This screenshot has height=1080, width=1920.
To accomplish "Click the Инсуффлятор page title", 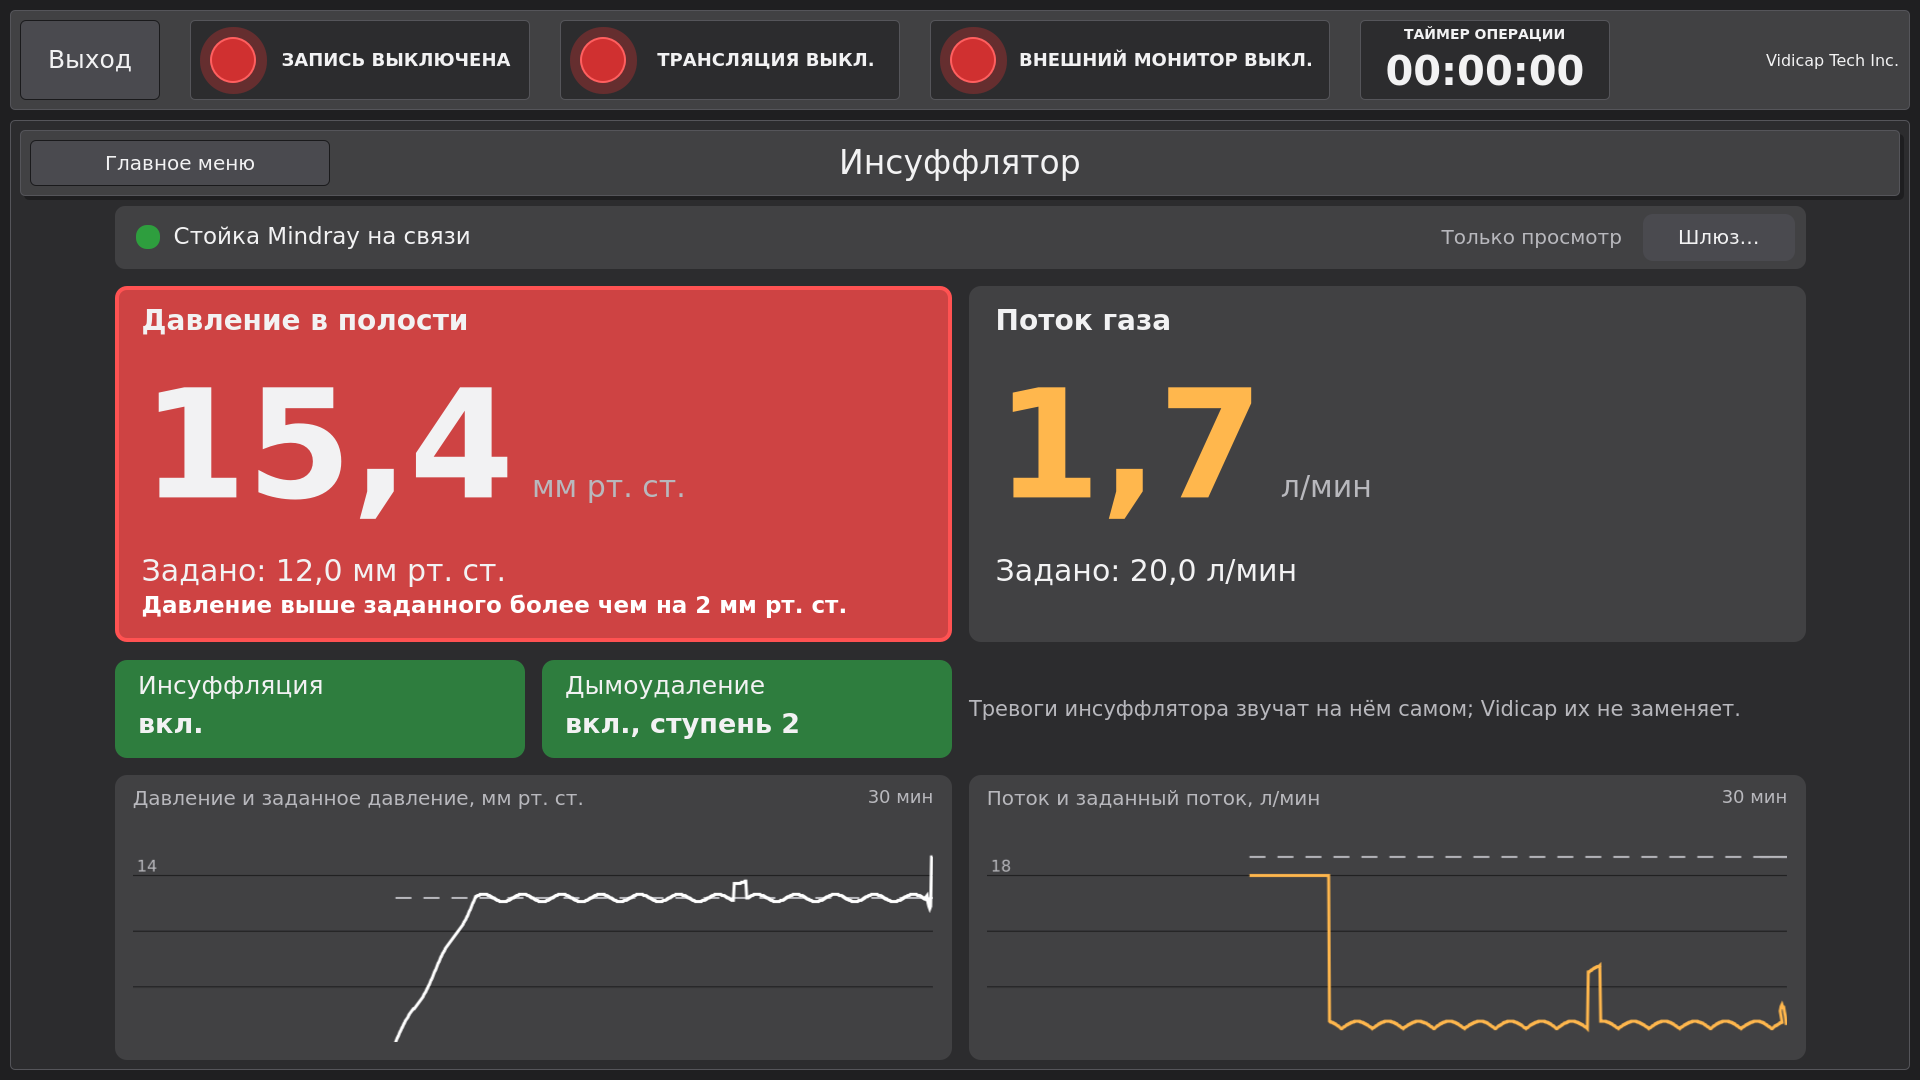I will [x=960, y=162].
